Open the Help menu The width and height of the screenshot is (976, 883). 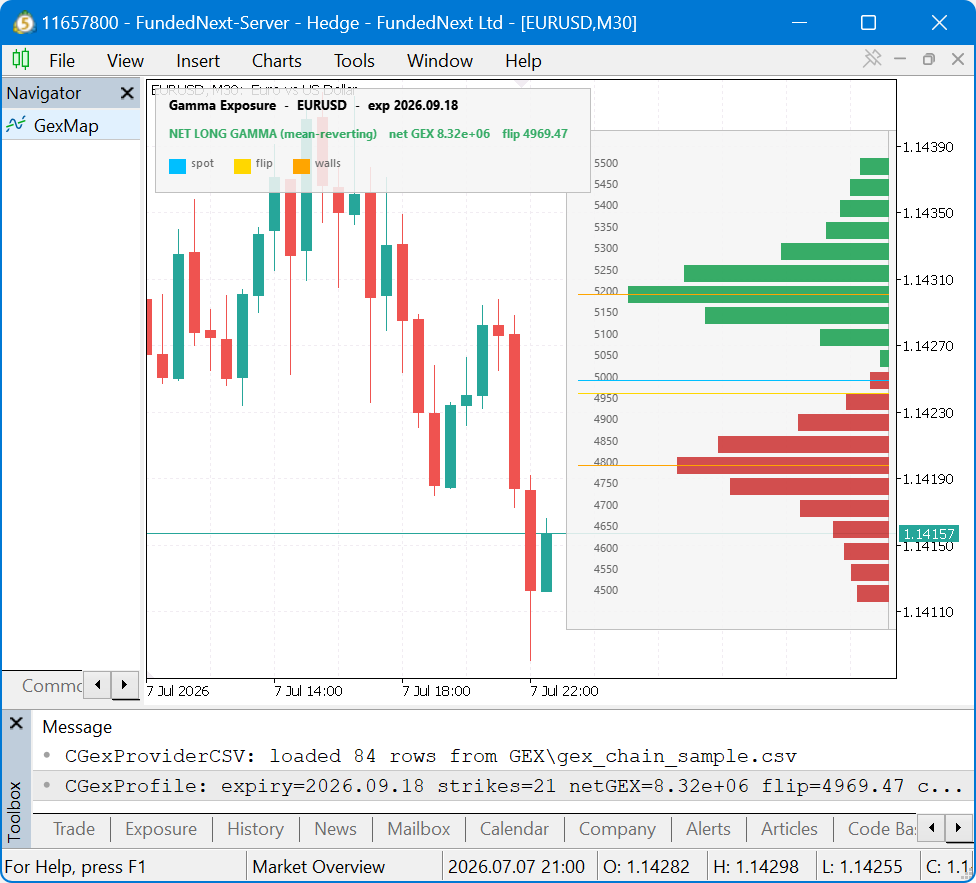click(x=523, y=61)
